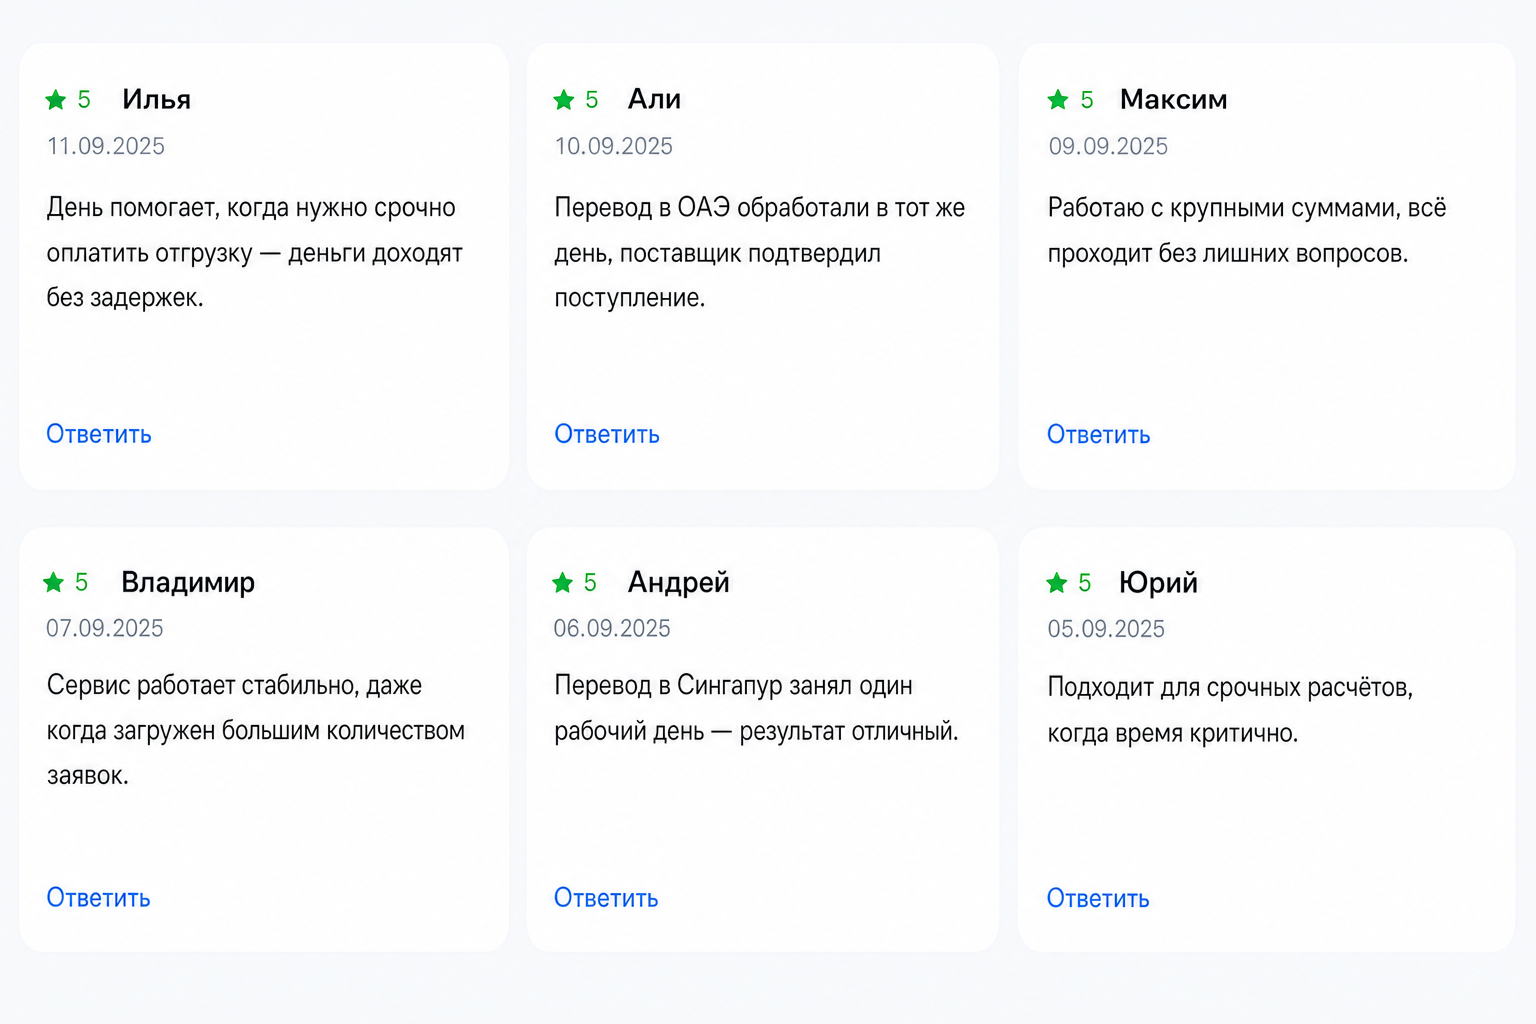This screenshot has width=1536, height=1024.
Task: Reply to Али's review via Ответить
Action: (607, 434)
